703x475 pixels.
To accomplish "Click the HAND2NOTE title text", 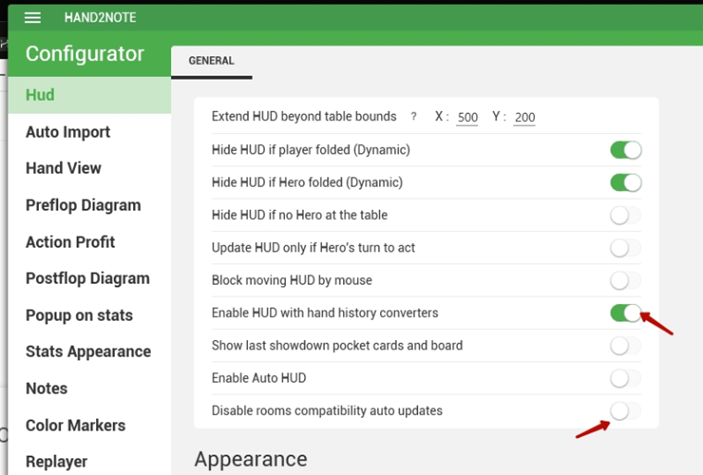I will point(100,17).
